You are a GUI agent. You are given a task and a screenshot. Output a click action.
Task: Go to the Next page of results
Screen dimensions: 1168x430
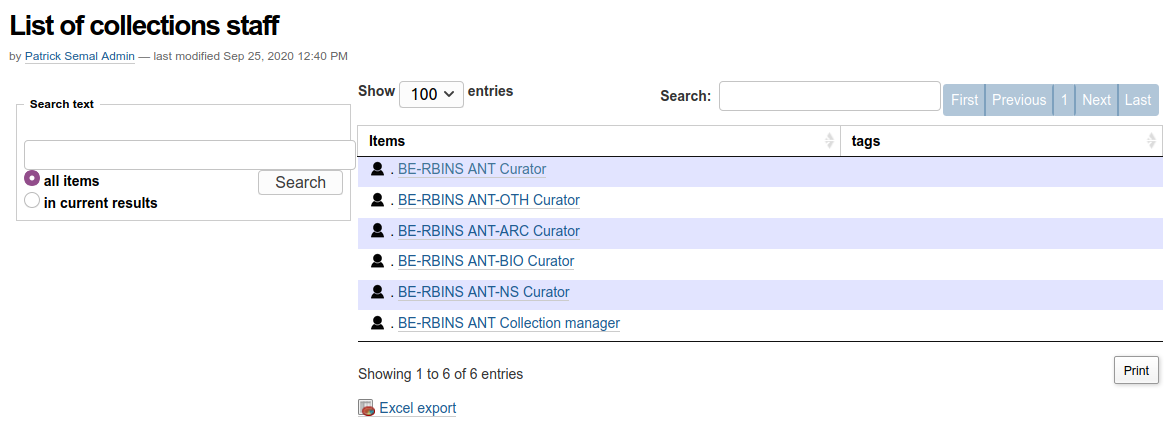click(x=1096, y=100)
